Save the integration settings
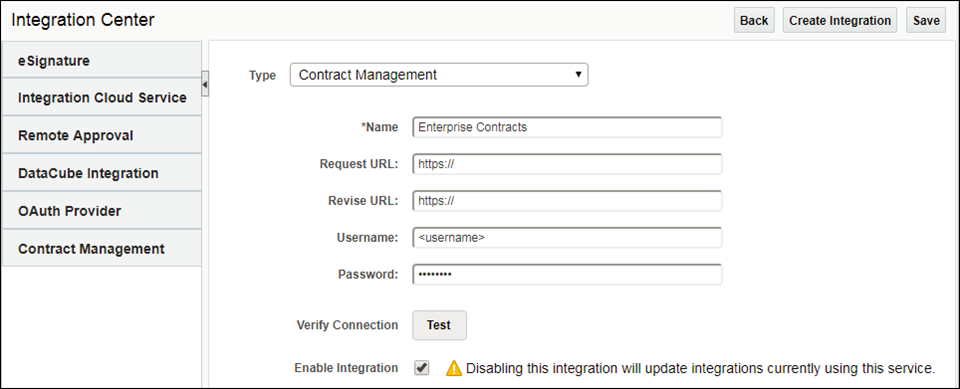 coord(926,20)
